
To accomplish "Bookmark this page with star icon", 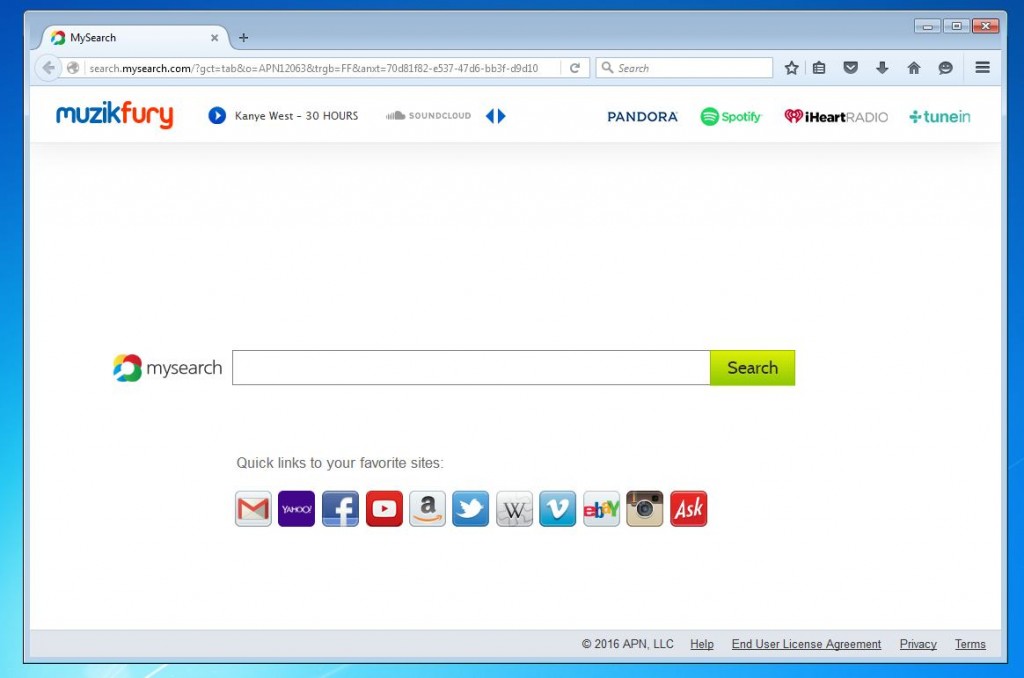I will (792, 68).
